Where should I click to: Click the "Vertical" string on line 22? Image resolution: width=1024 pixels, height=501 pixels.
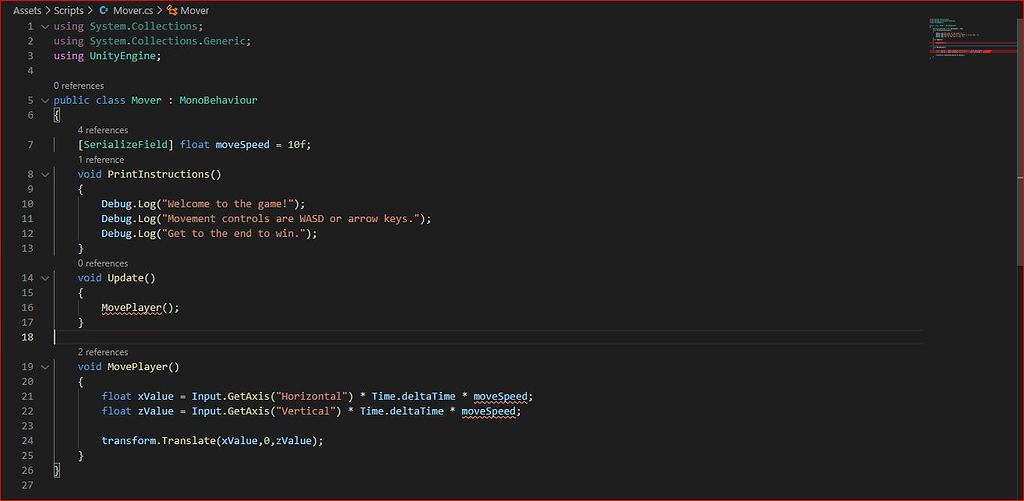[x=305, y=411]
